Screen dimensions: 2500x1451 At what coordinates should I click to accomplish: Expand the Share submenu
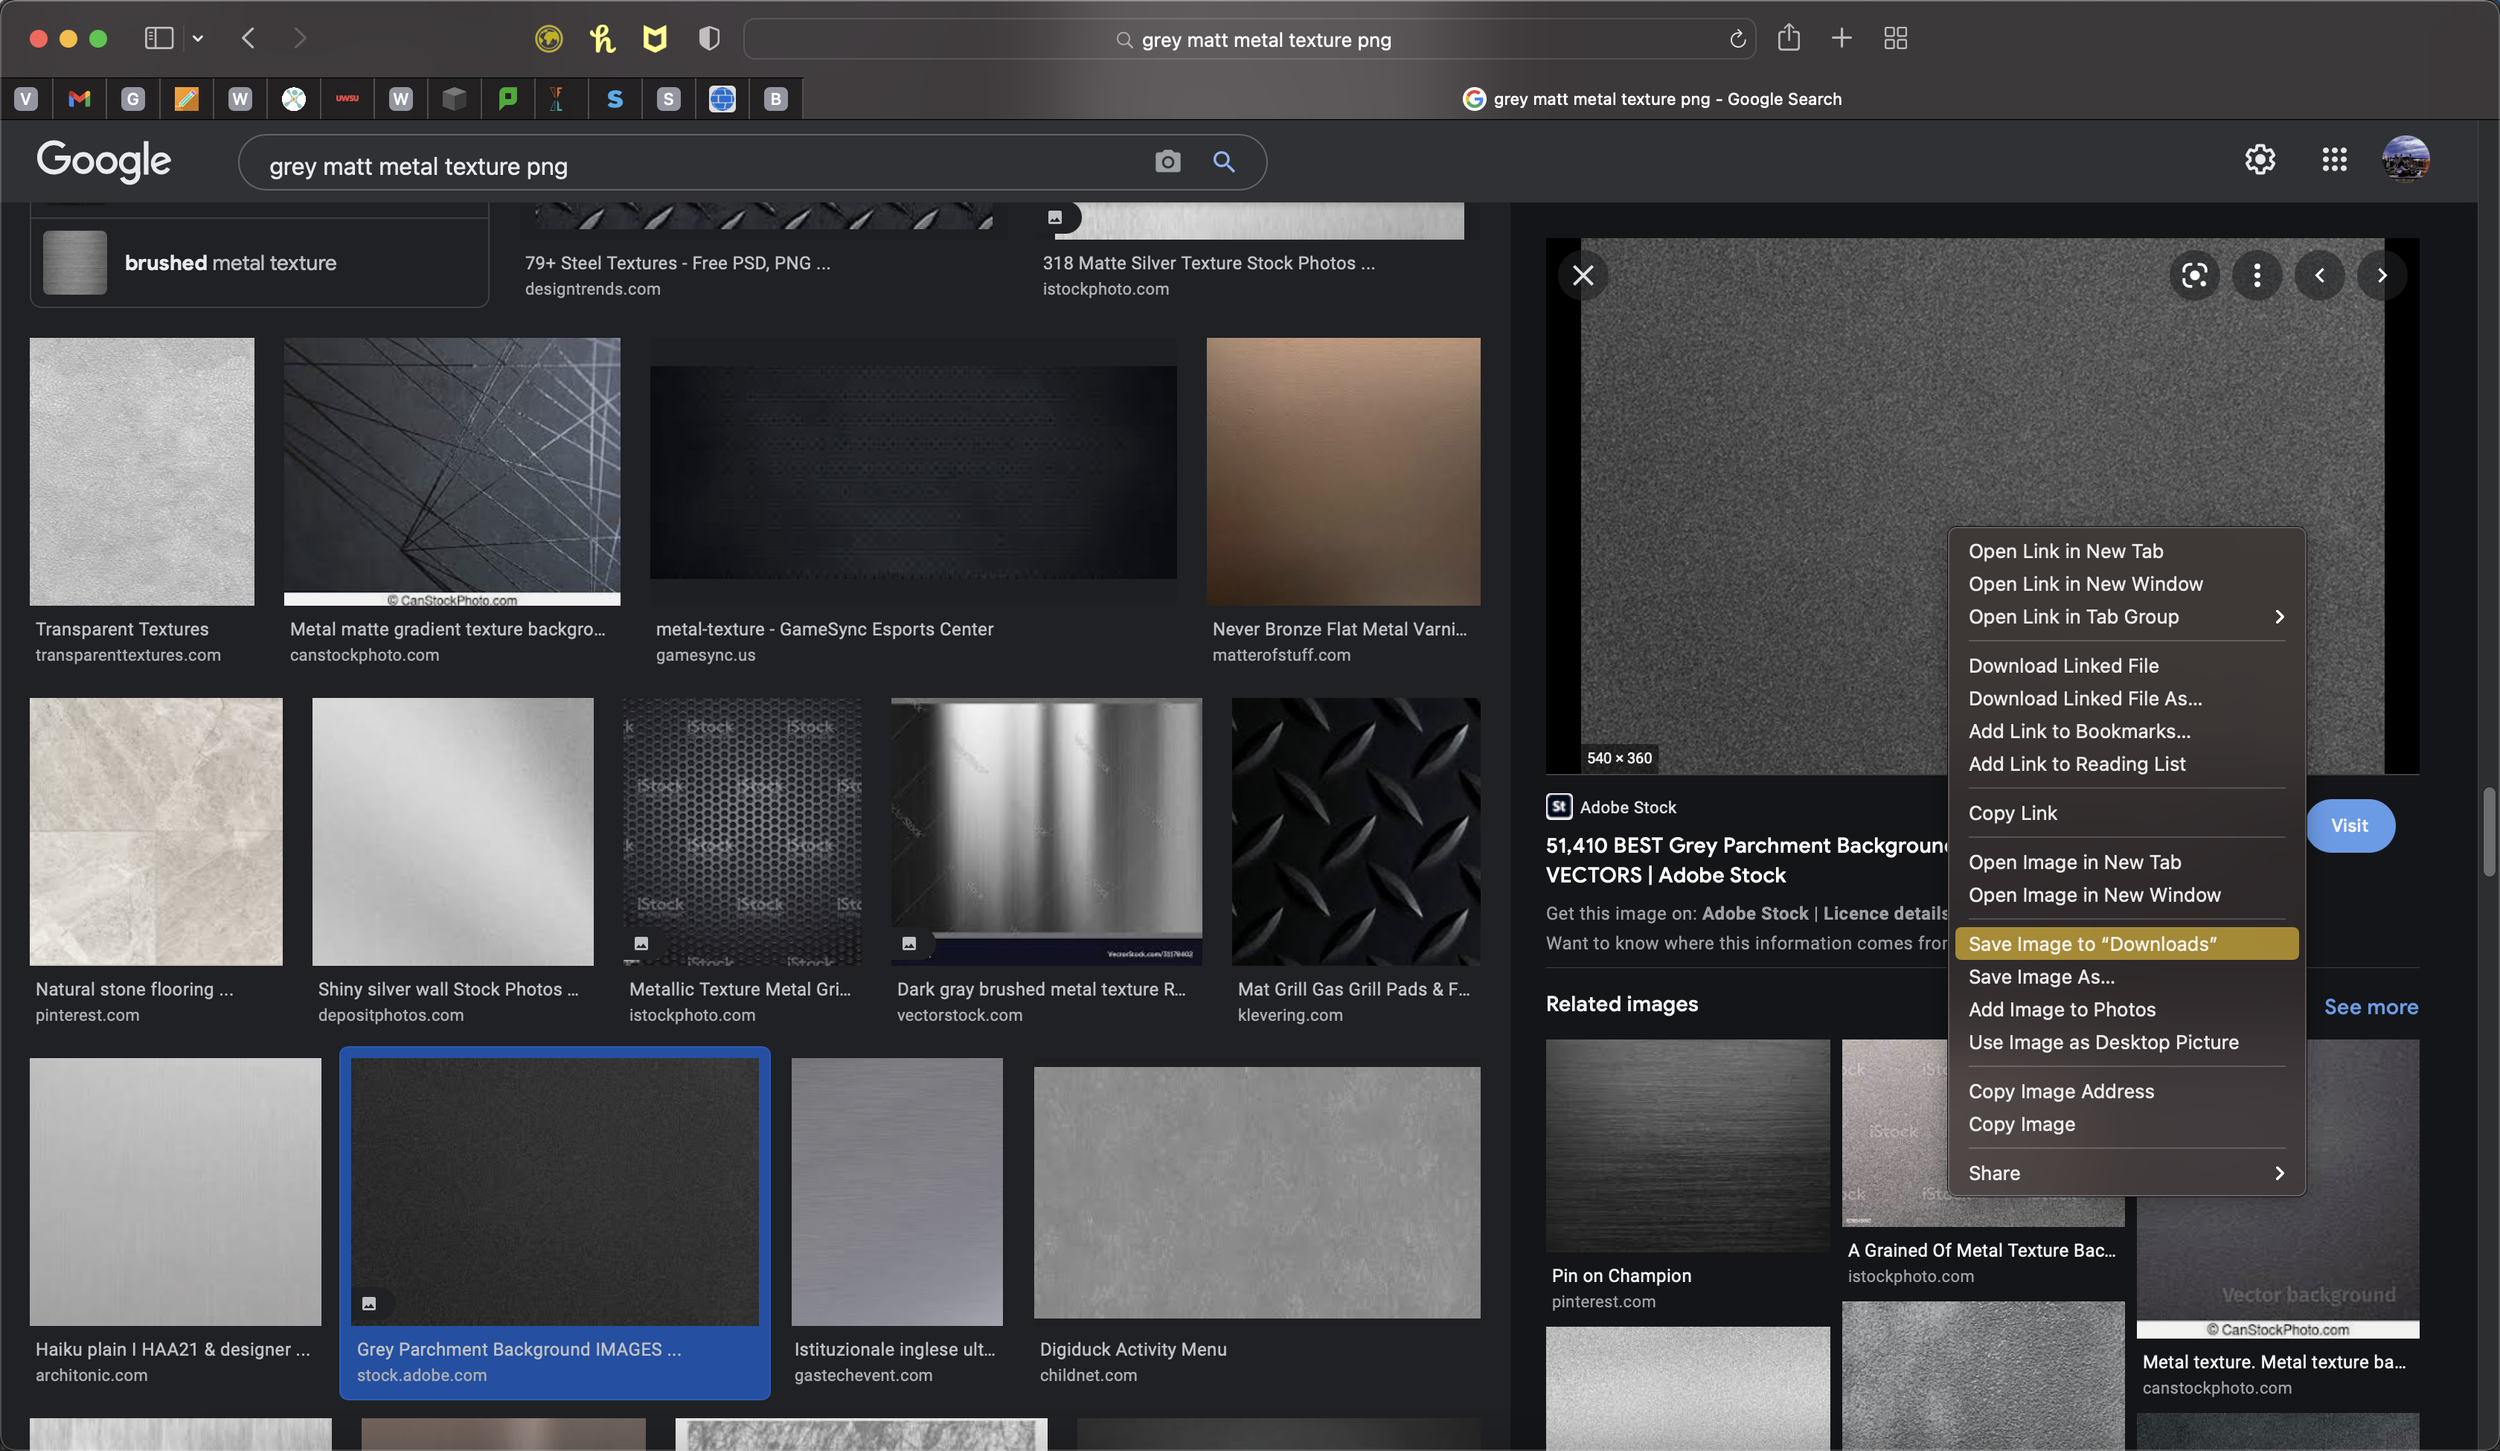[2126, 1173]
